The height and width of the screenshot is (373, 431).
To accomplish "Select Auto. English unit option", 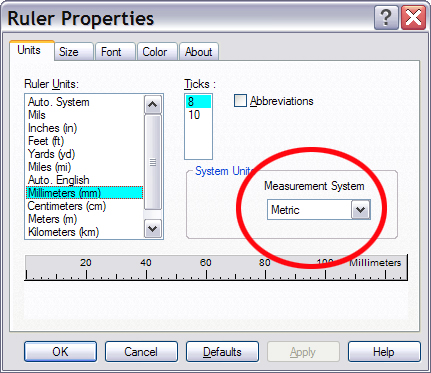I will pyautogui.click(x=85, y=180).
